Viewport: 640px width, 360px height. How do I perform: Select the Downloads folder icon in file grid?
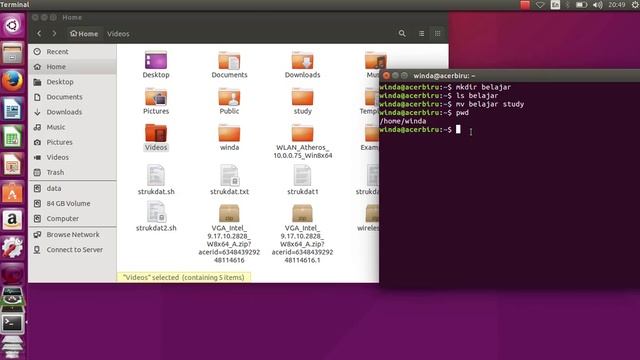pos(302,60)
